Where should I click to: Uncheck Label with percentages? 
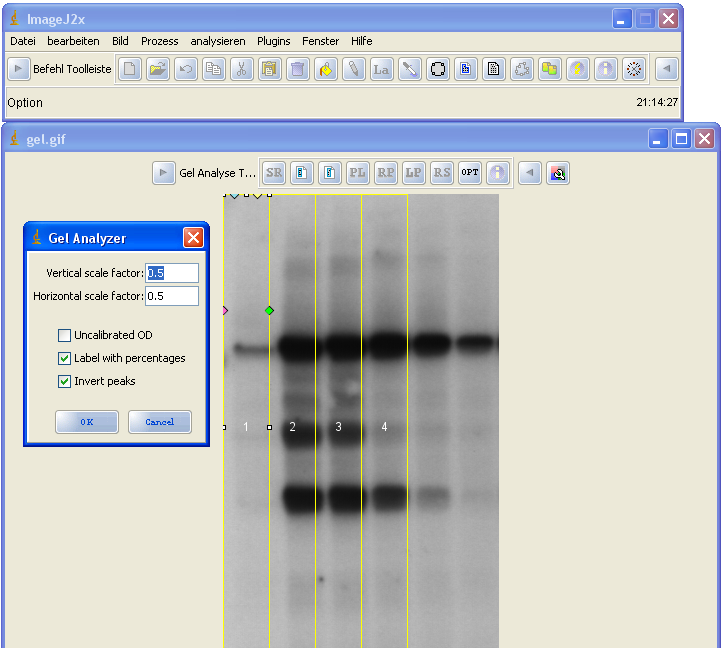point(64,358)
